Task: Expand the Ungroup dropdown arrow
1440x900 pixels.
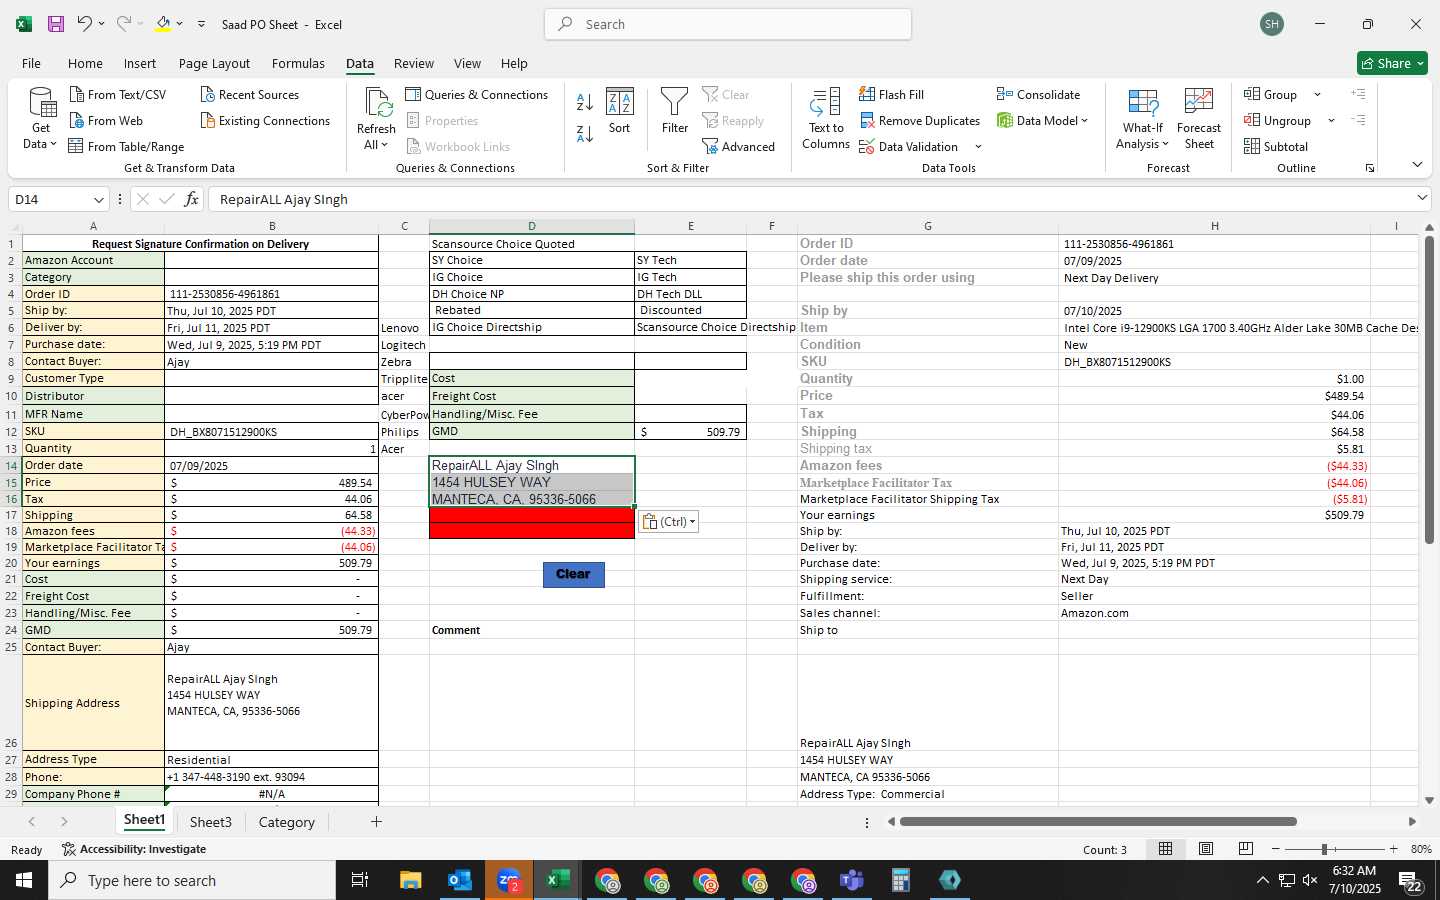Action: coord(1331,121)
